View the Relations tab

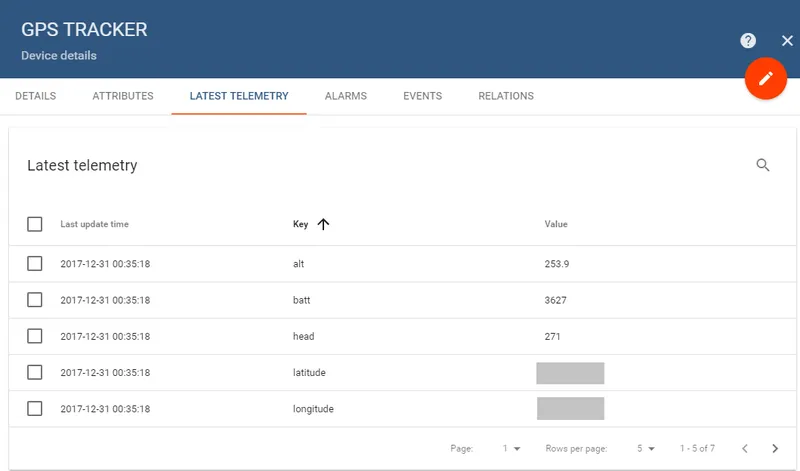click(505, 96)
